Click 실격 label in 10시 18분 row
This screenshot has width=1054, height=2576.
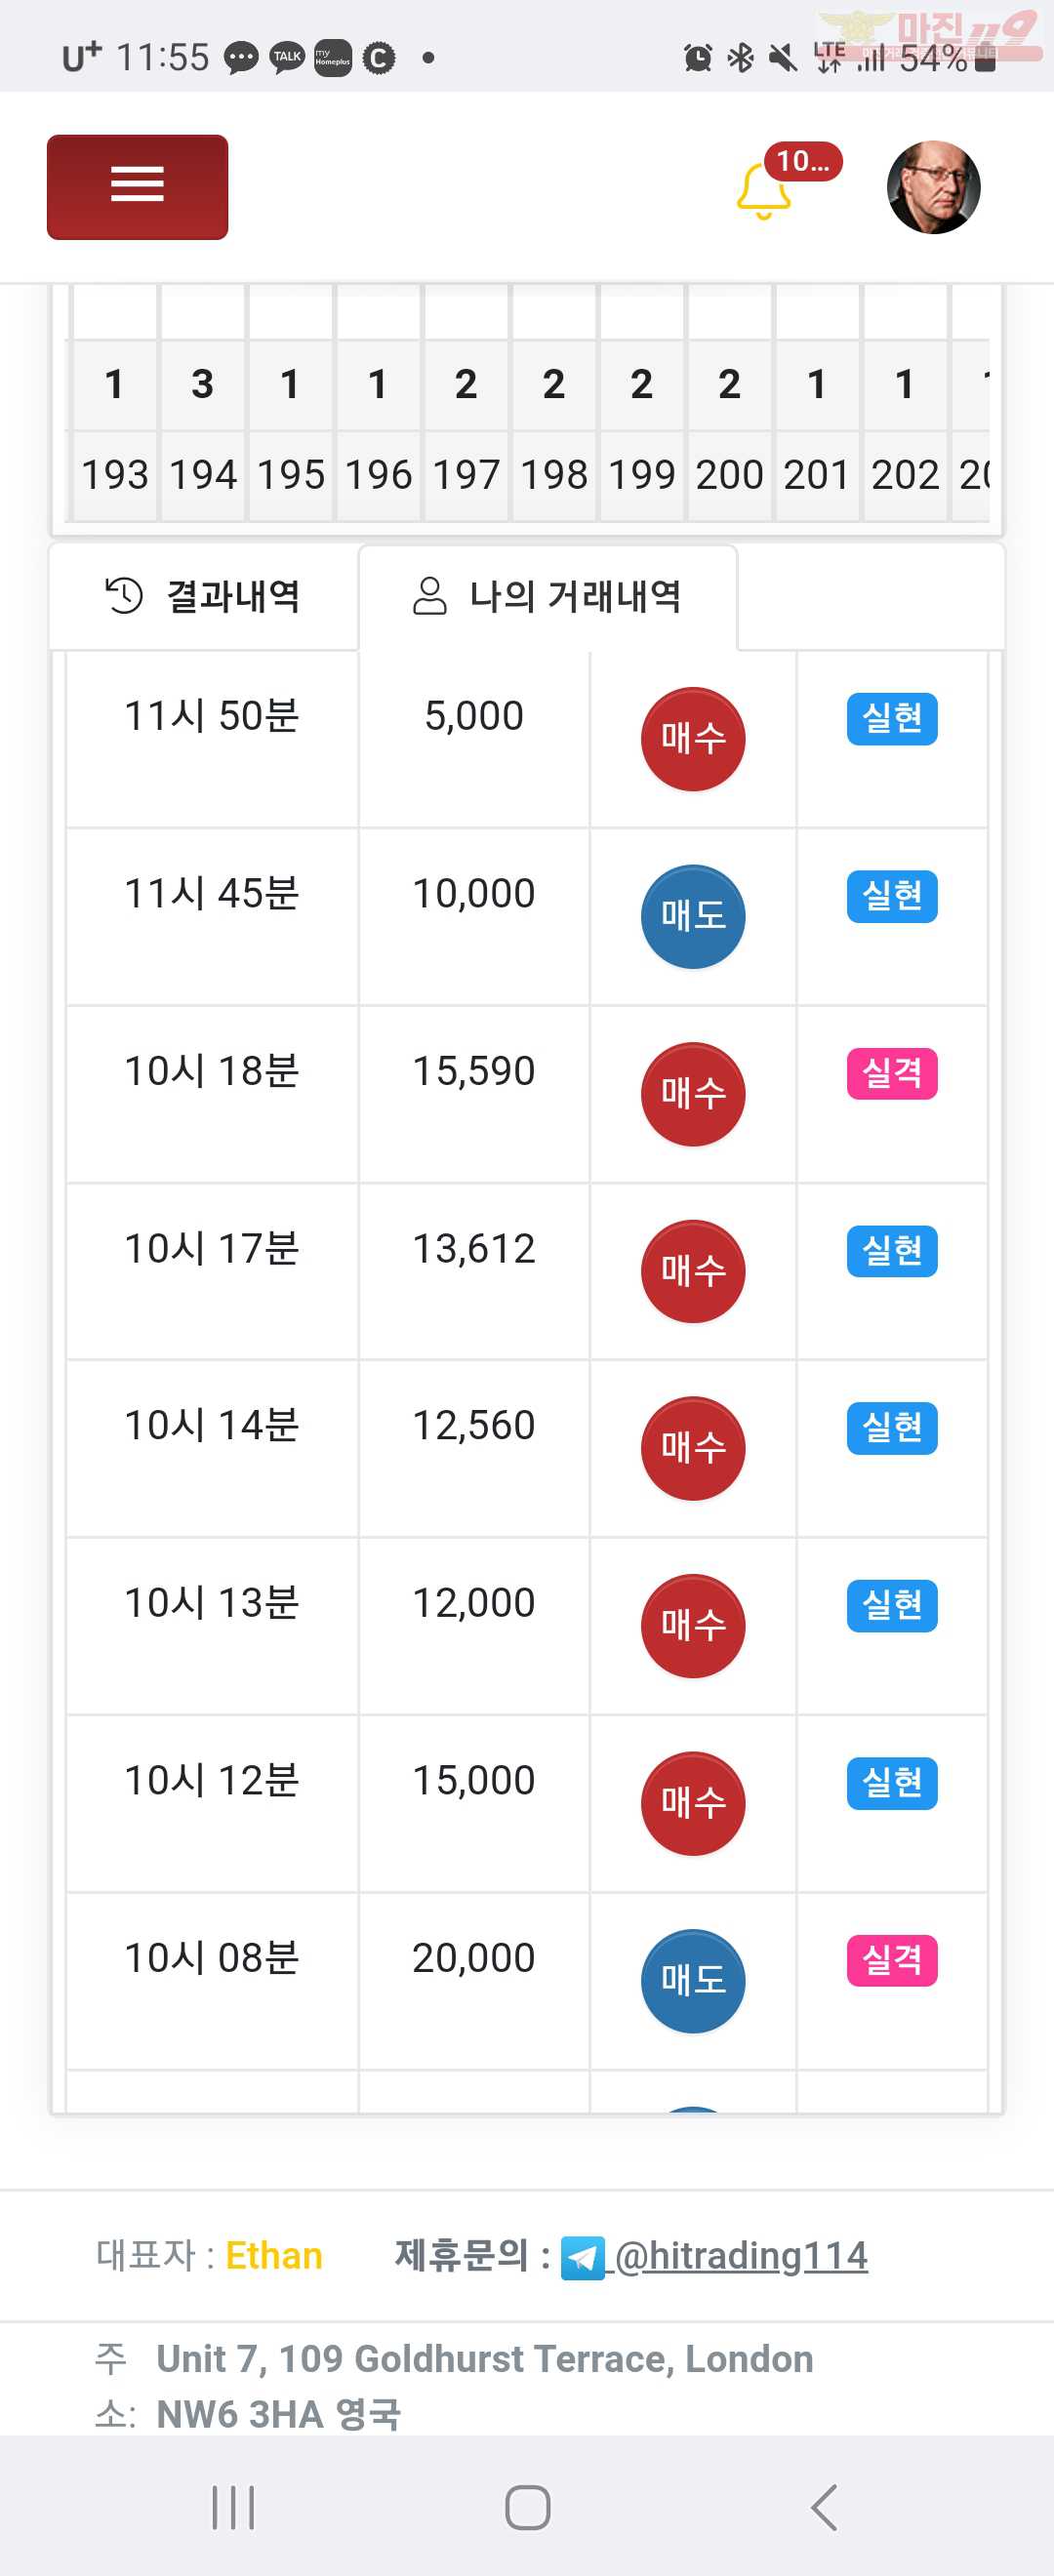click(x=892, y=1073)
